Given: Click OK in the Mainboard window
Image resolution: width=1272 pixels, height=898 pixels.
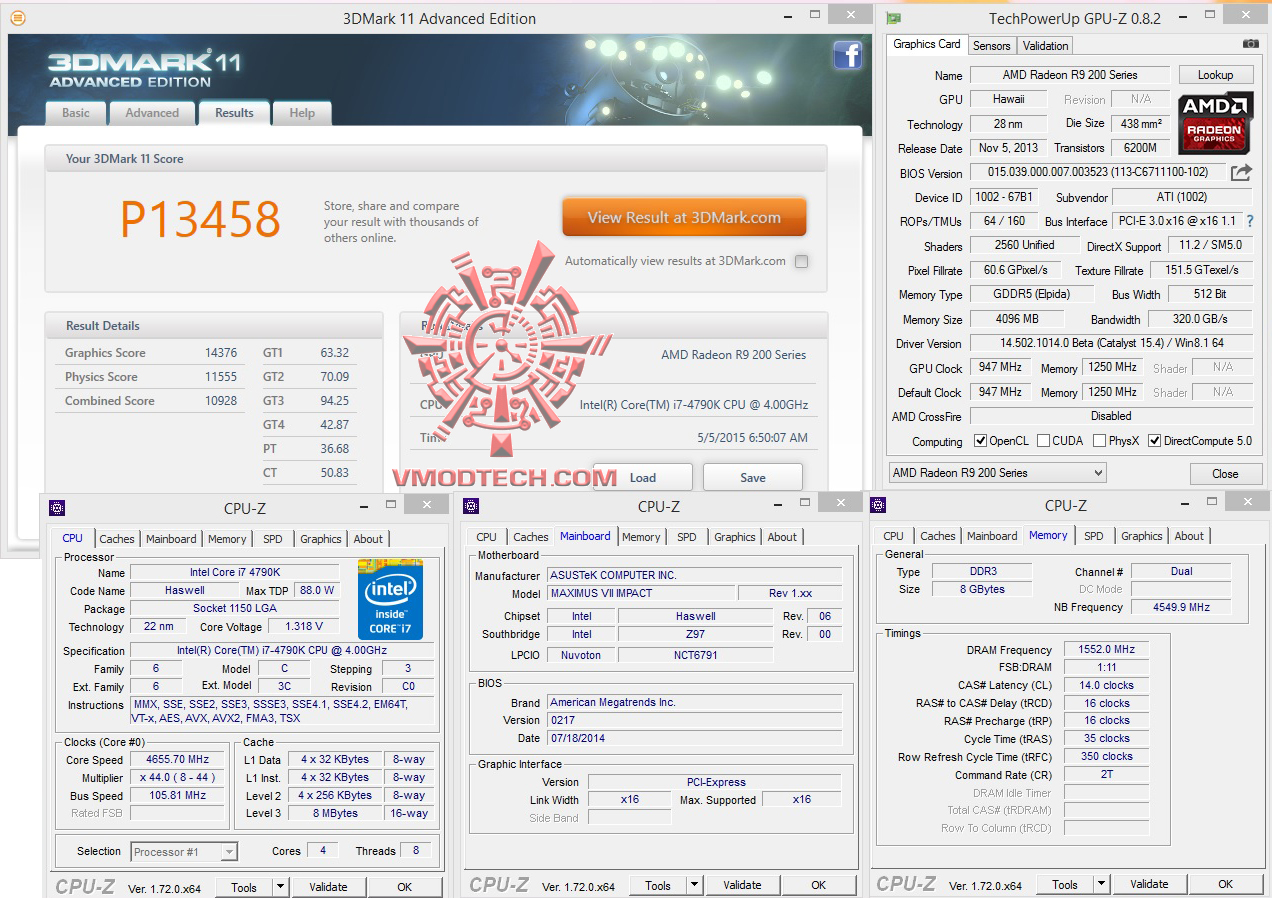Looking at the screenshot, I should pos(818,885).
